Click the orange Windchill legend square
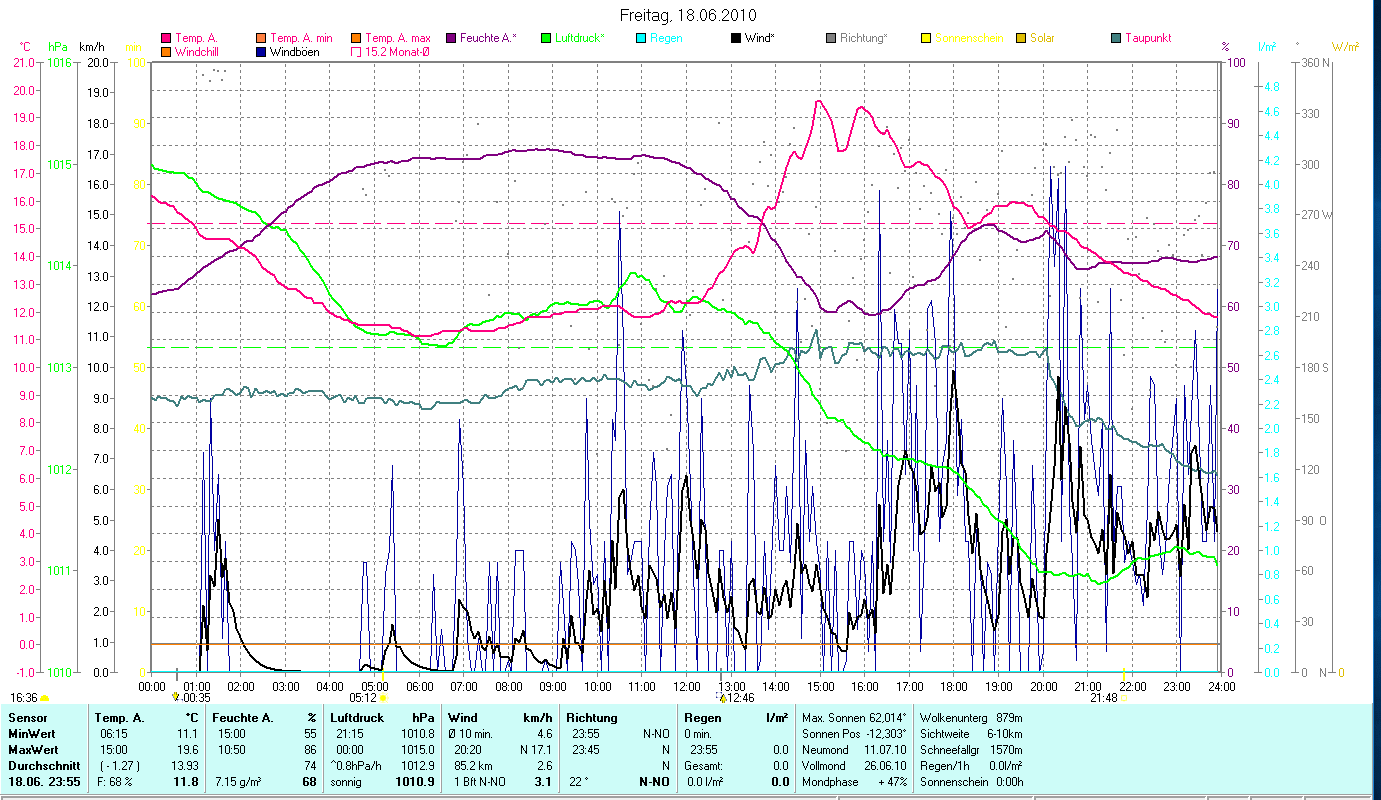Screen dimensions: 1381x800 coord(166,51)
